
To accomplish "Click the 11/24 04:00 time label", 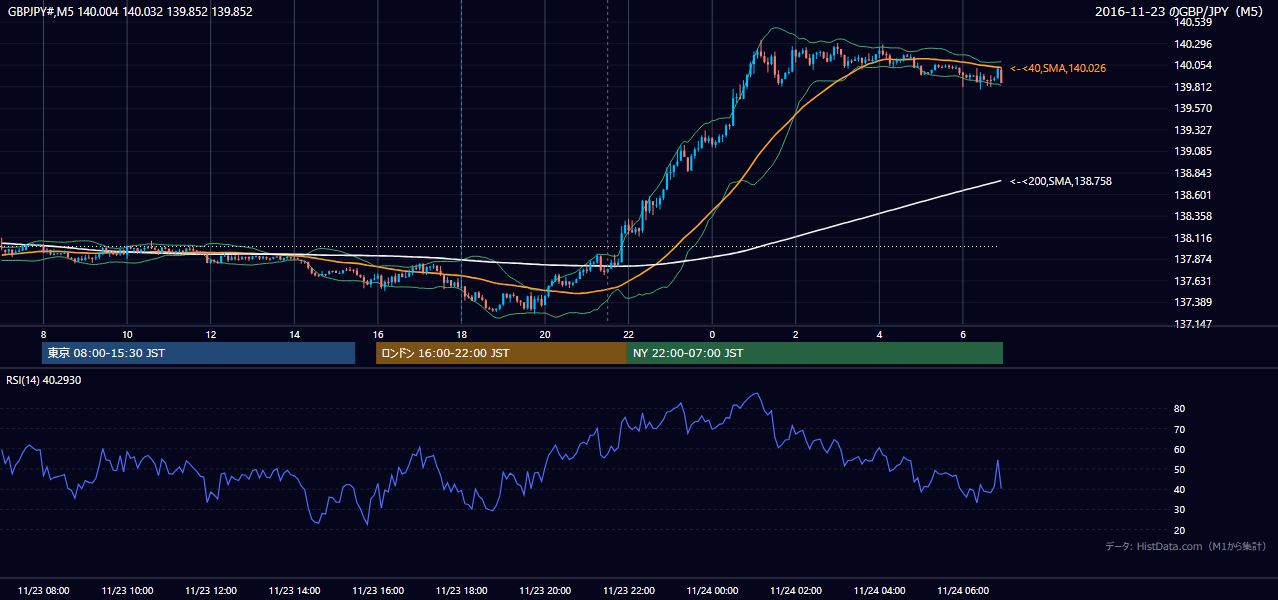I will coord(879,591).
